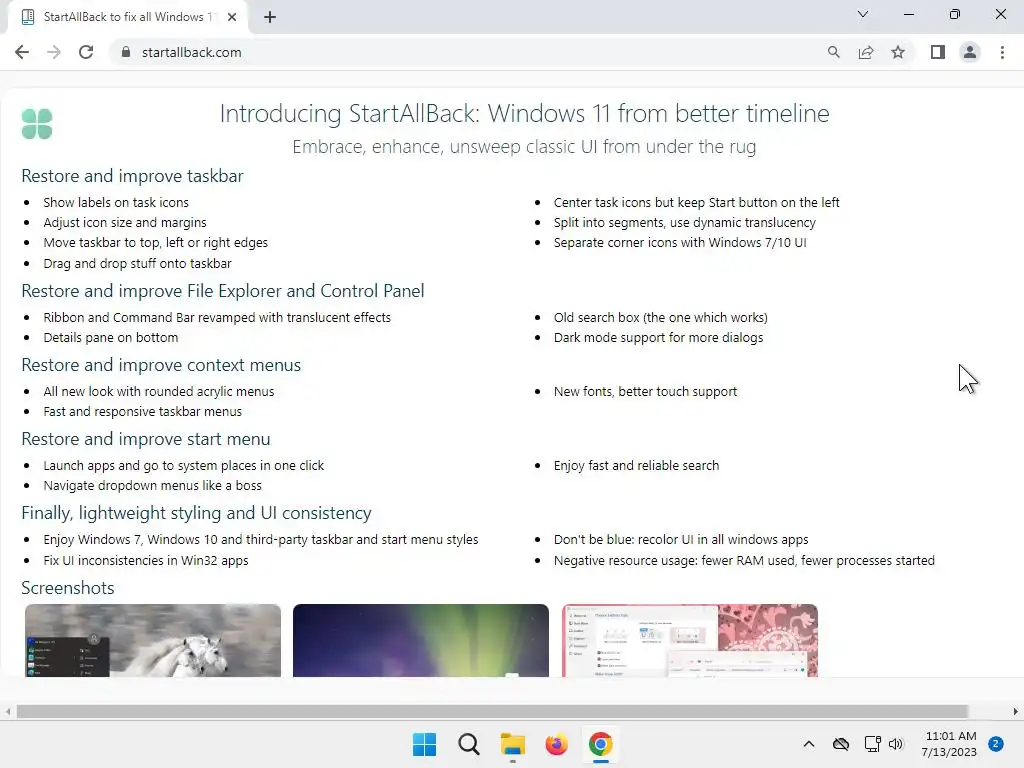This screenshot has height=768, width=1024.
Task: Click the "Introducing StartAllBack" main title
Action: [524, 114]
